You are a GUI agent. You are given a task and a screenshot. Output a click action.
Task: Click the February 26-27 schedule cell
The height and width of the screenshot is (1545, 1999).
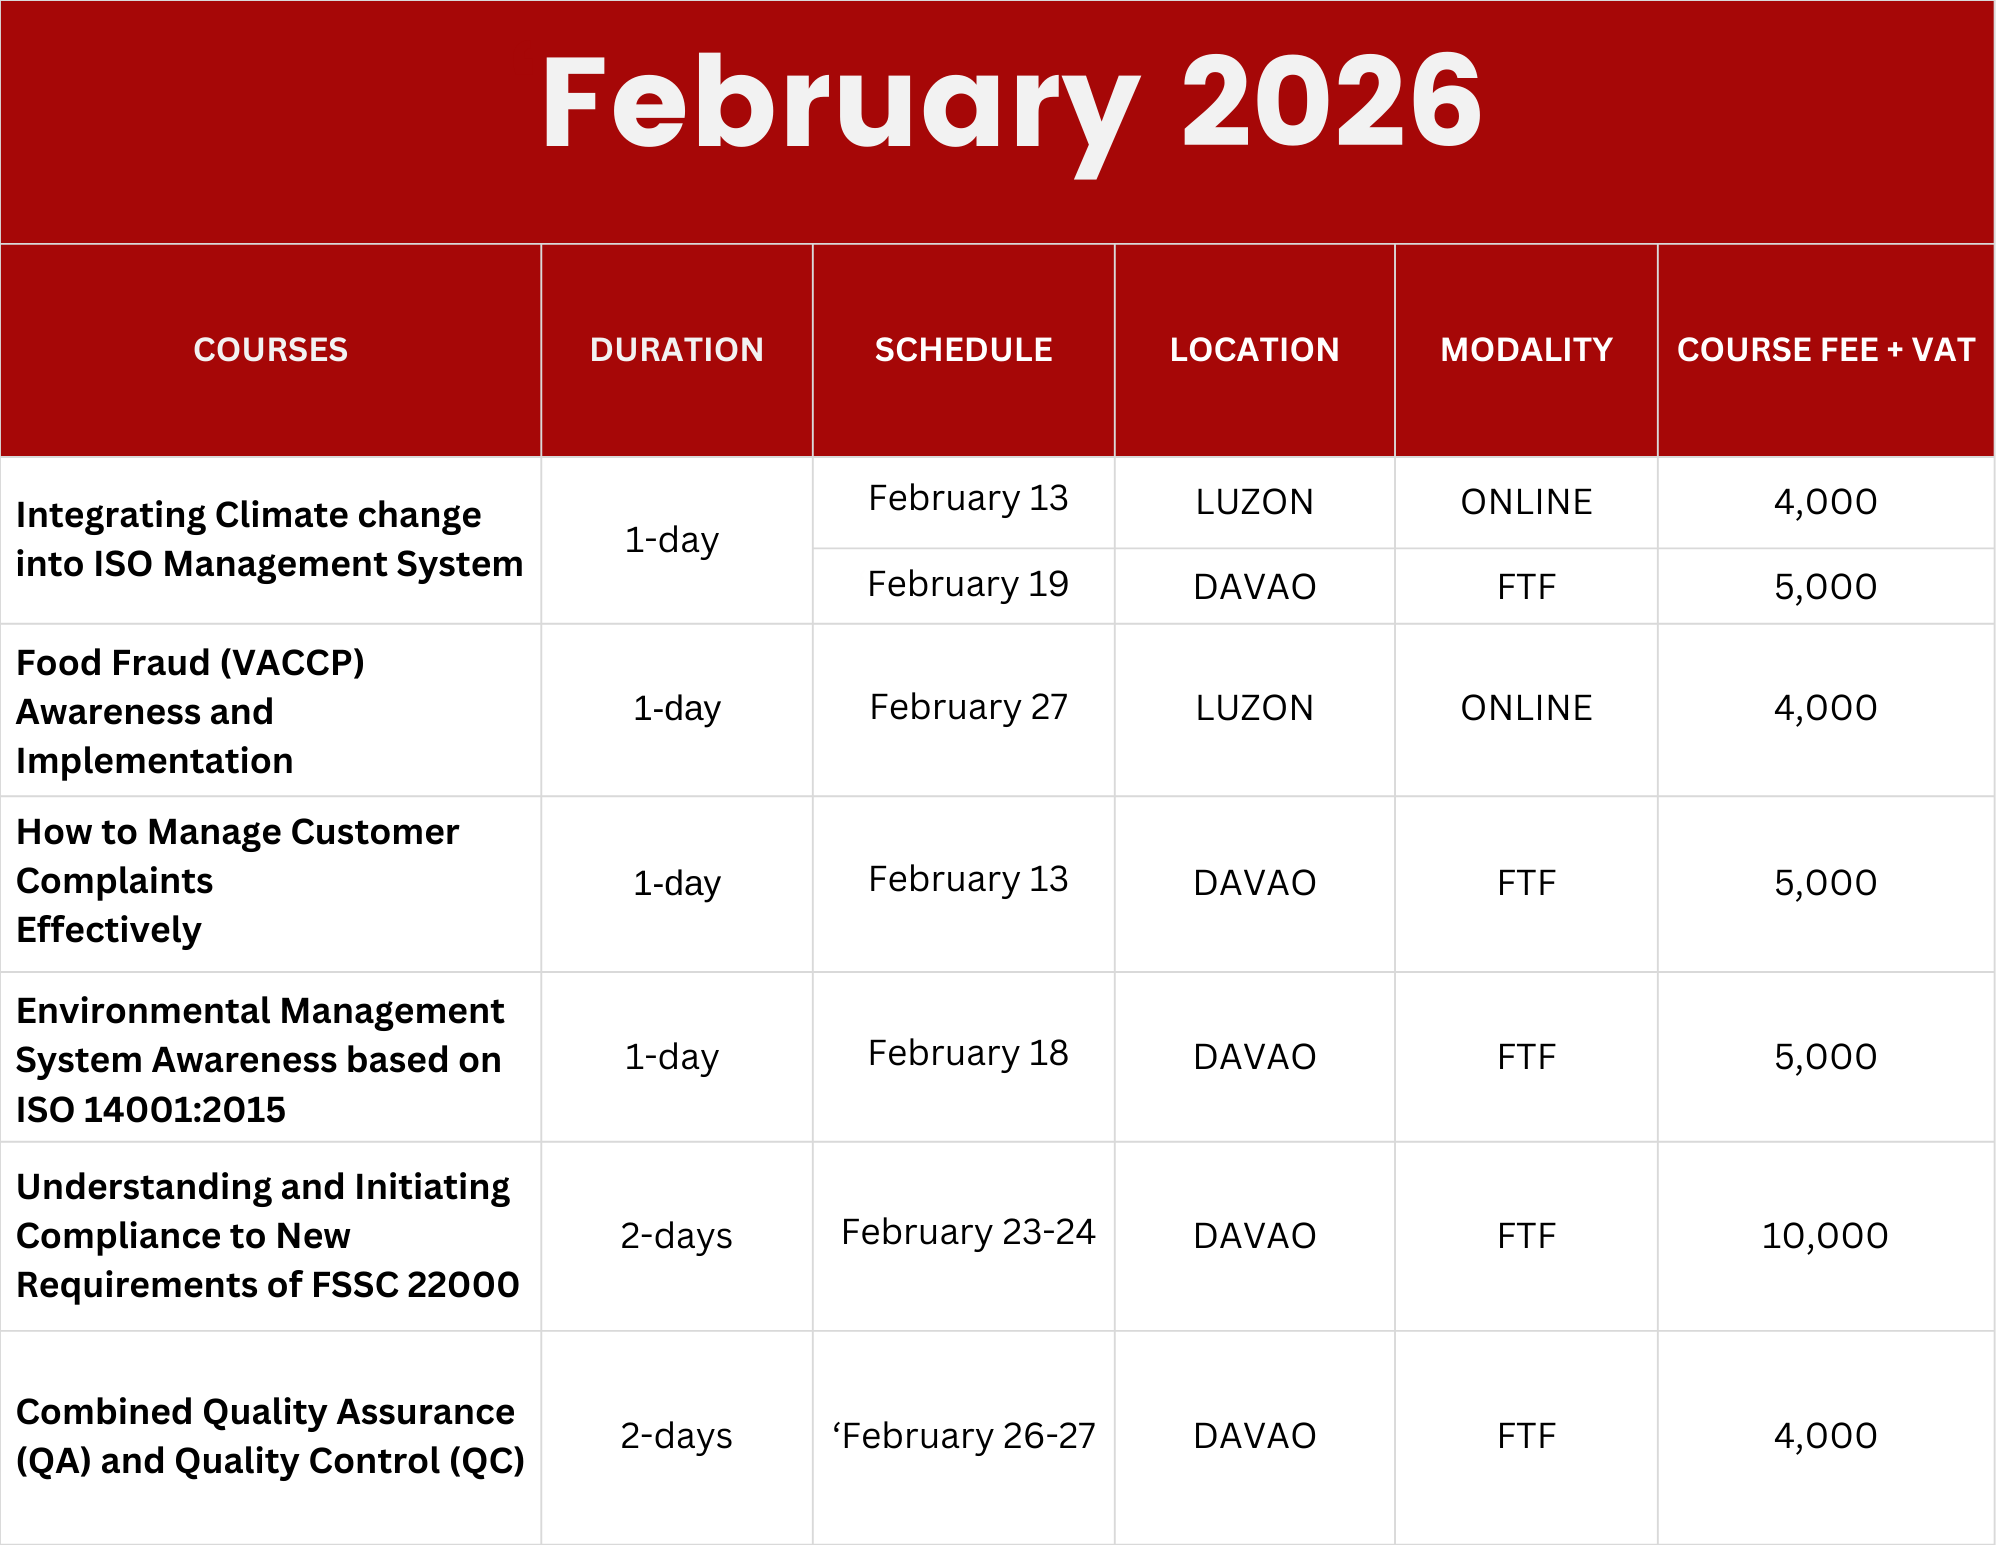click(x=964, y=1436)
